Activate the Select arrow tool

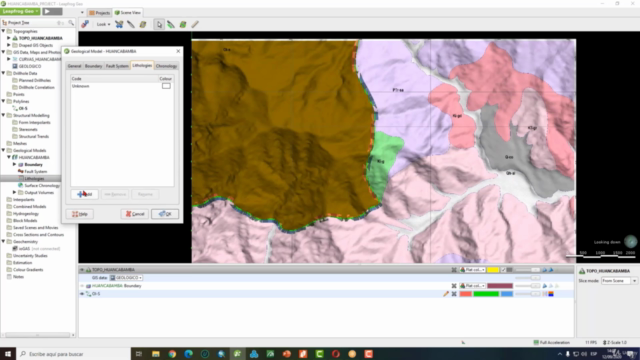click(159, 24)
